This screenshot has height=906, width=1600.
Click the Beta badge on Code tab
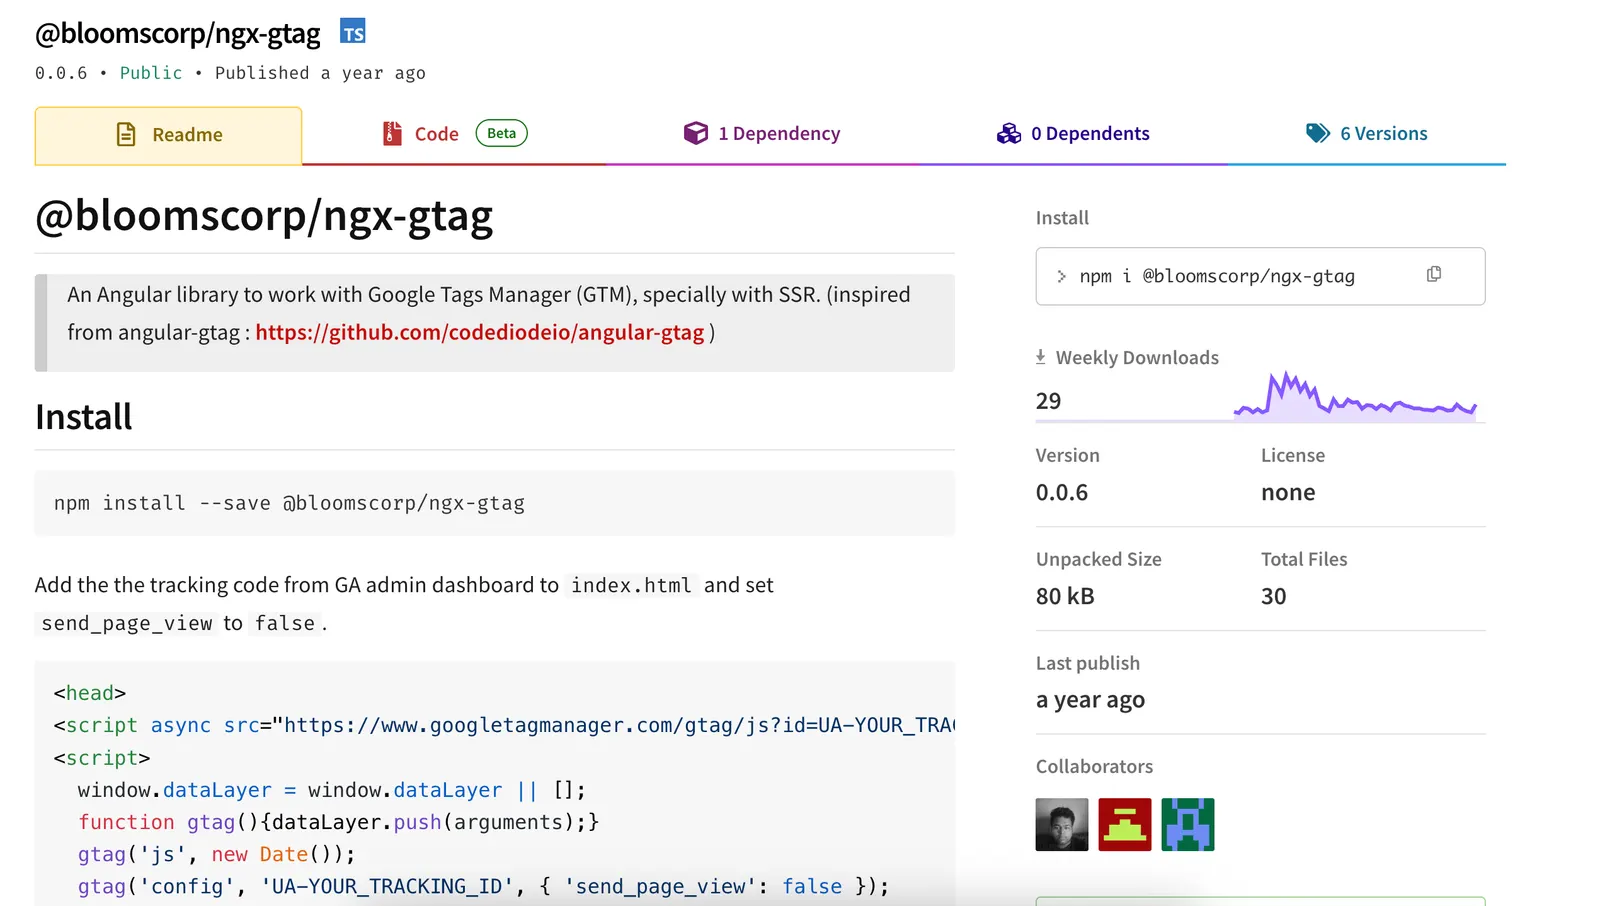[x=501, y=133]
